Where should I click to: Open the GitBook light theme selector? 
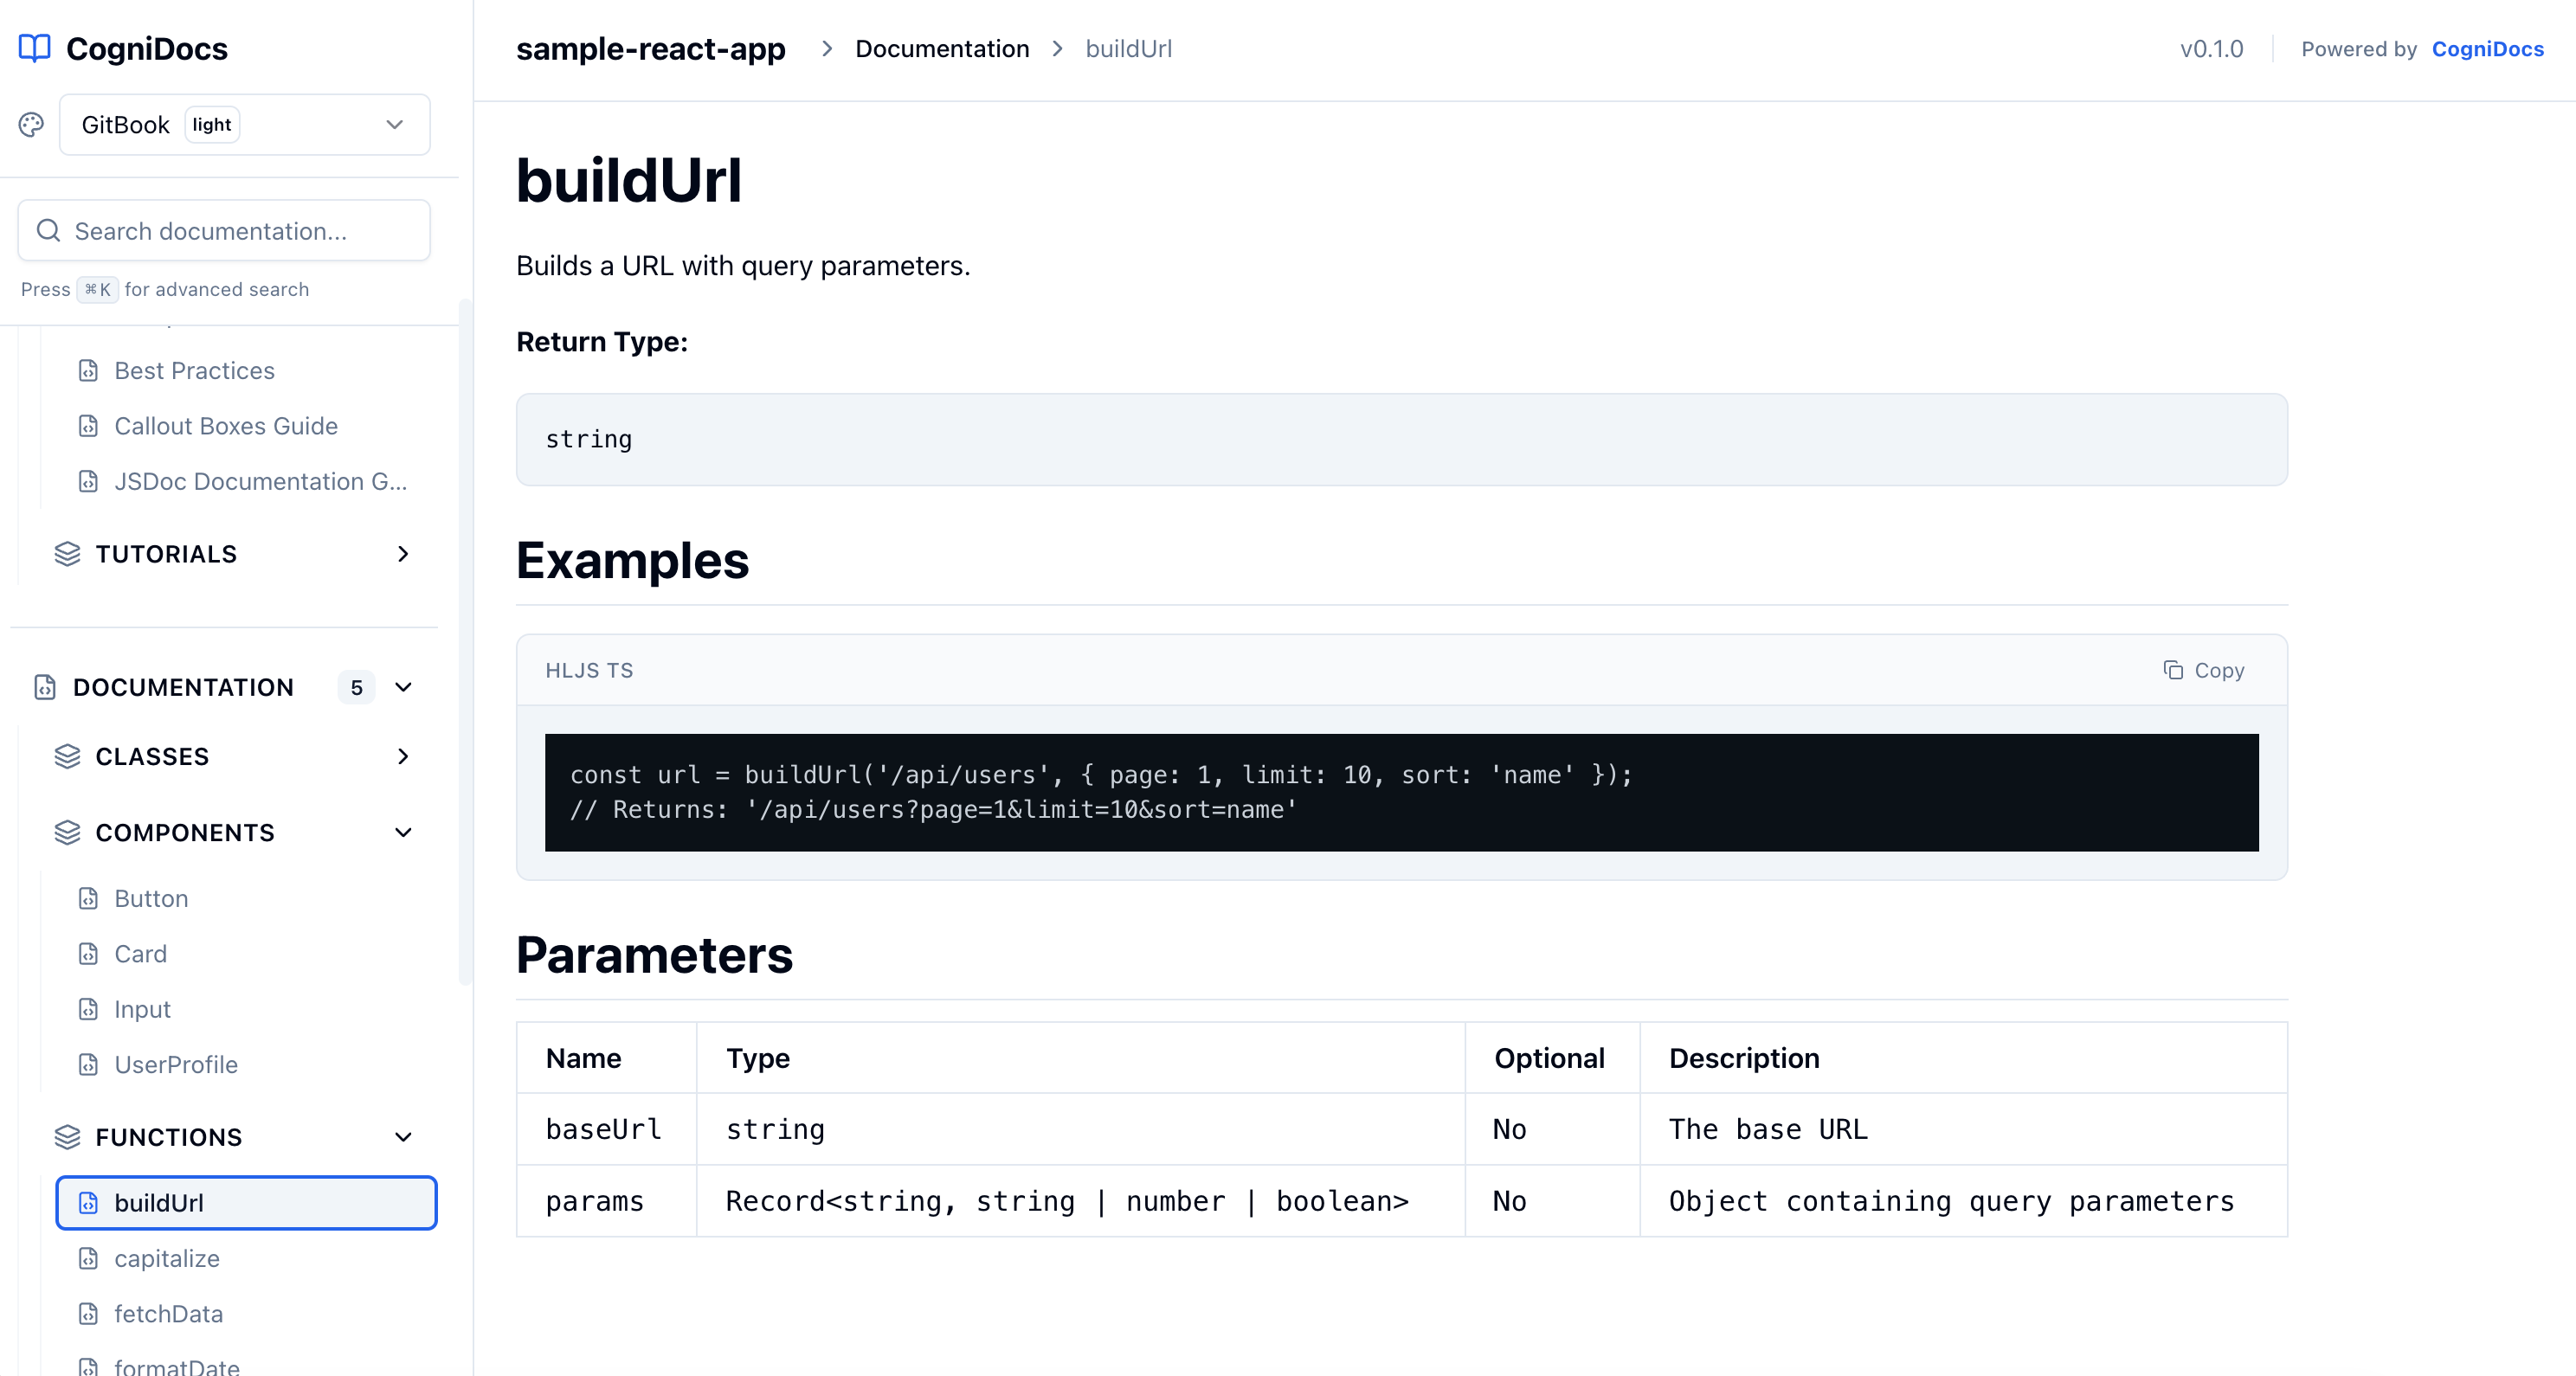(244, 124)
